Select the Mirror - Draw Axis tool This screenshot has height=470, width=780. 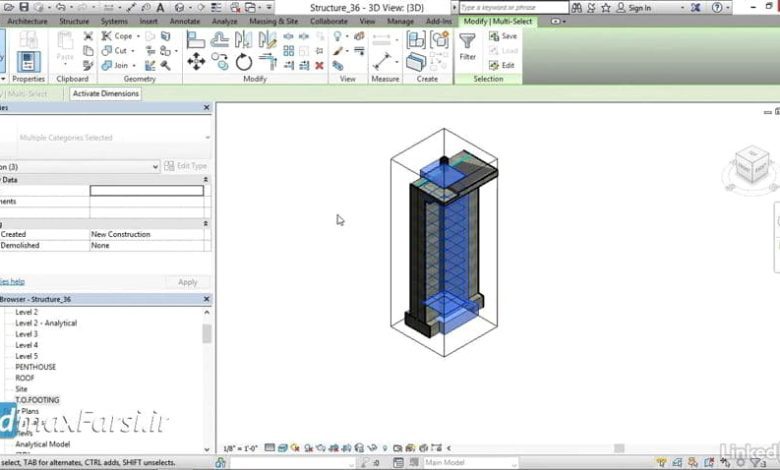pos(268,39)
